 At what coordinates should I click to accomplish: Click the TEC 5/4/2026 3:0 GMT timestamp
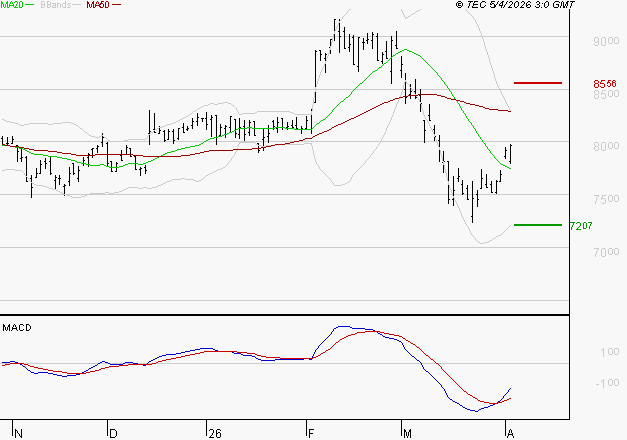coord(515,5)
